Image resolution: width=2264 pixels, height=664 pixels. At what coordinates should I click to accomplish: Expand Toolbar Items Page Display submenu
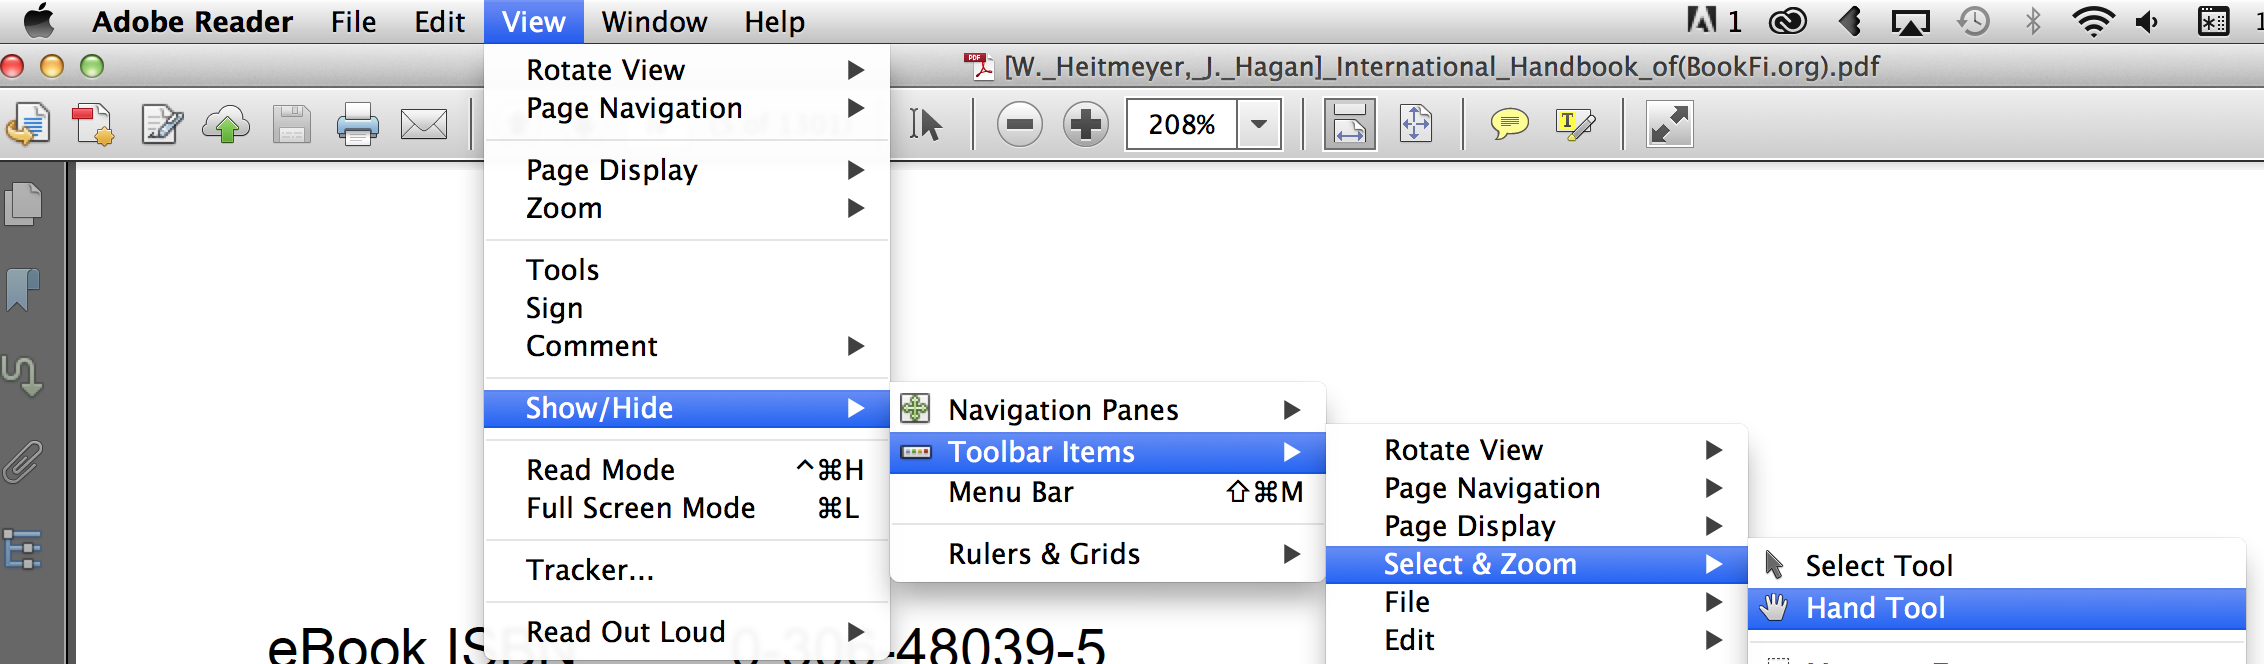pyautogui.click(x=1537, y=526)
